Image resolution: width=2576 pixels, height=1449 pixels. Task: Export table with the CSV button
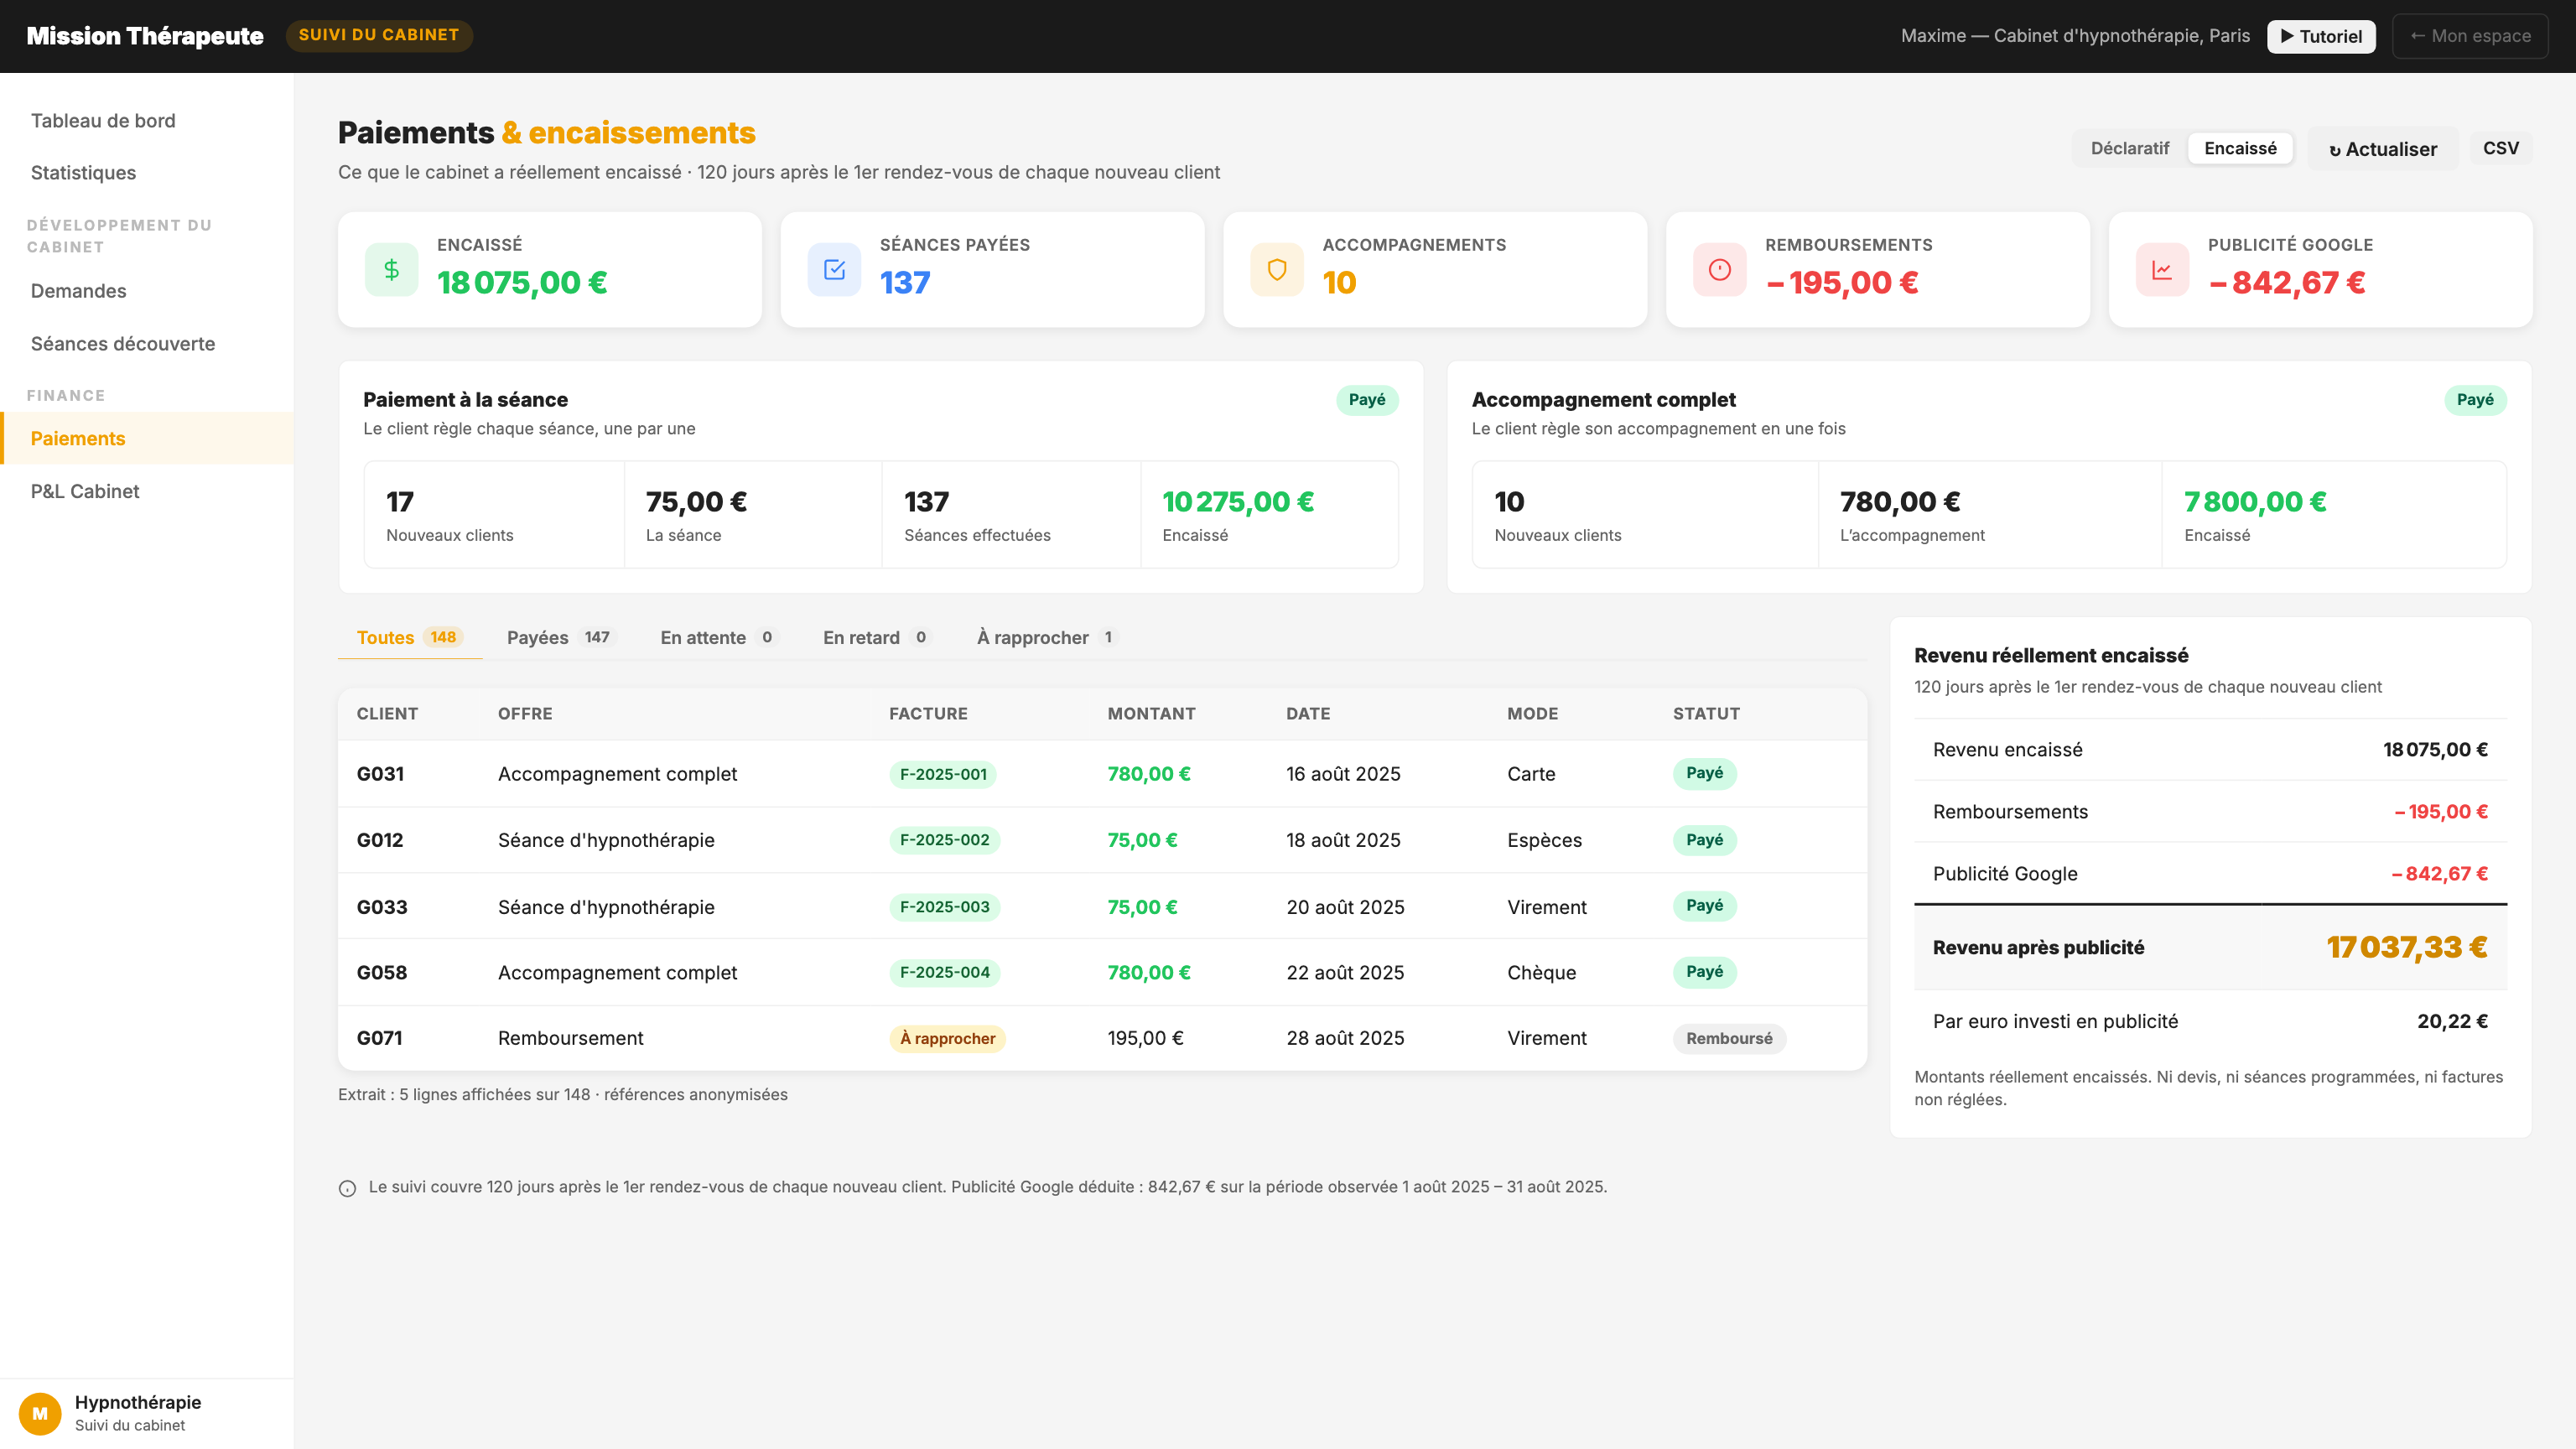click(2500, 148)
